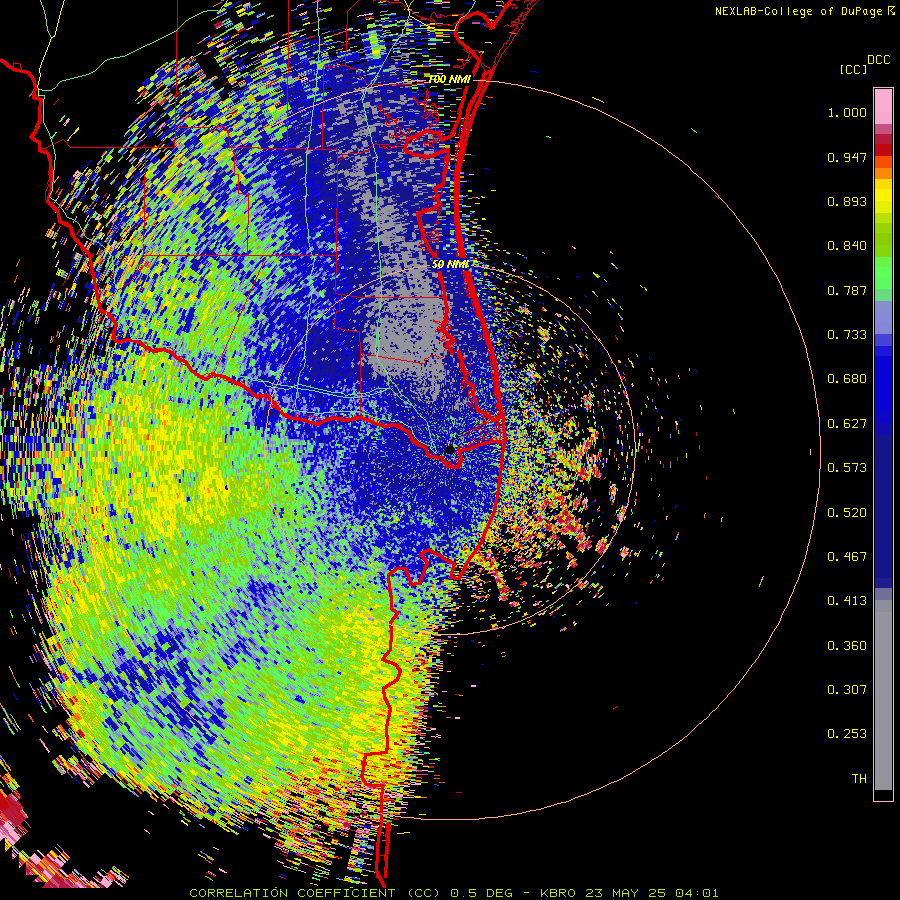This screenshot has height=900, width=900.
Task: Click the 50 NMI range ring label
Action: [451, 265]
